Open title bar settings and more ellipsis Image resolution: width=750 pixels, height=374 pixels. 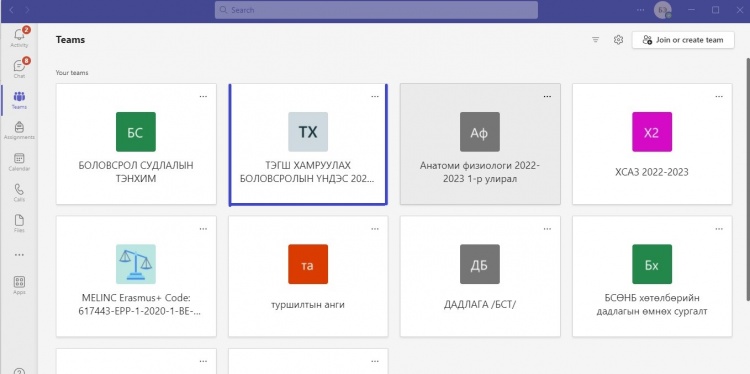point(640,10)
